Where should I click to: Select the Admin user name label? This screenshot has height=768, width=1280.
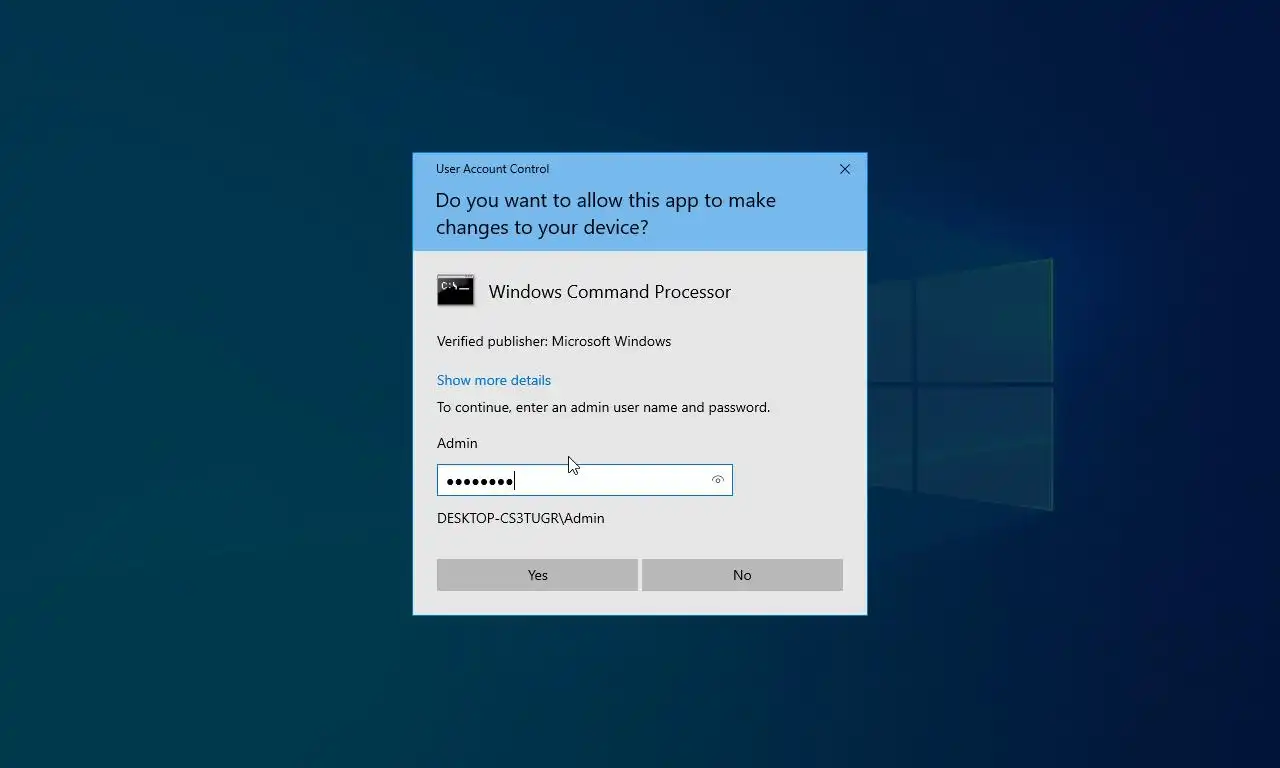click(x=457, y=443)
